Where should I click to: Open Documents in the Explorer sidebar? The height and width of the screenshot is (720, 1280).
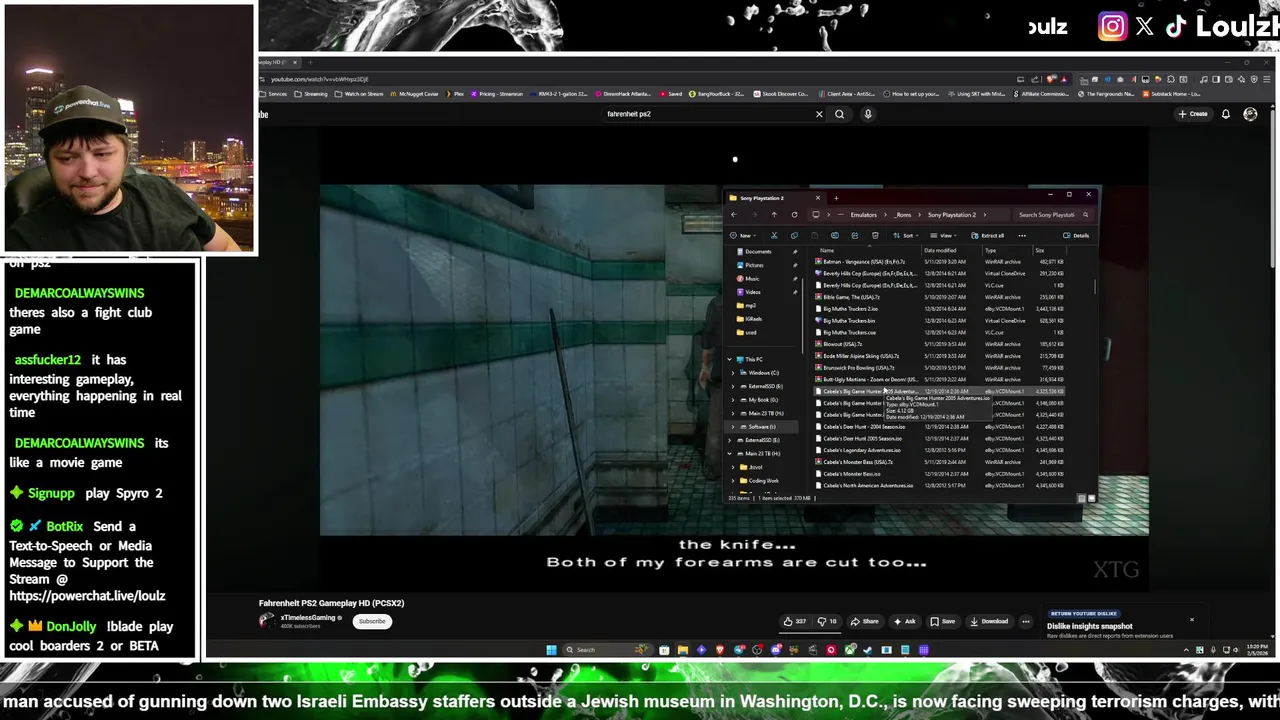(758, 252)
